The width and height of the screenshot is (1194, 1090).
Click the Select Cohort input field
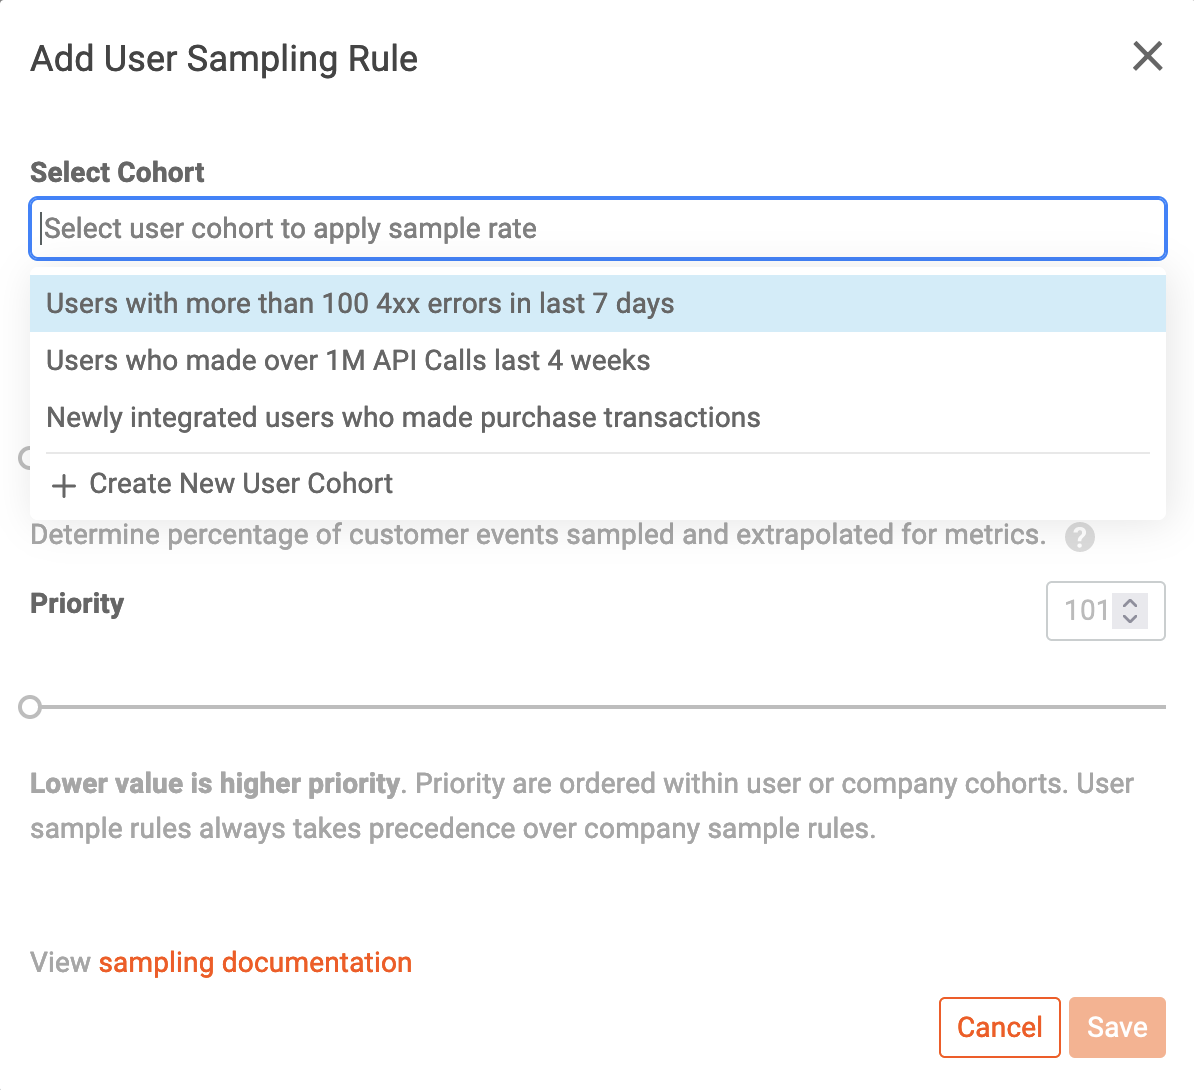point(597,228)
